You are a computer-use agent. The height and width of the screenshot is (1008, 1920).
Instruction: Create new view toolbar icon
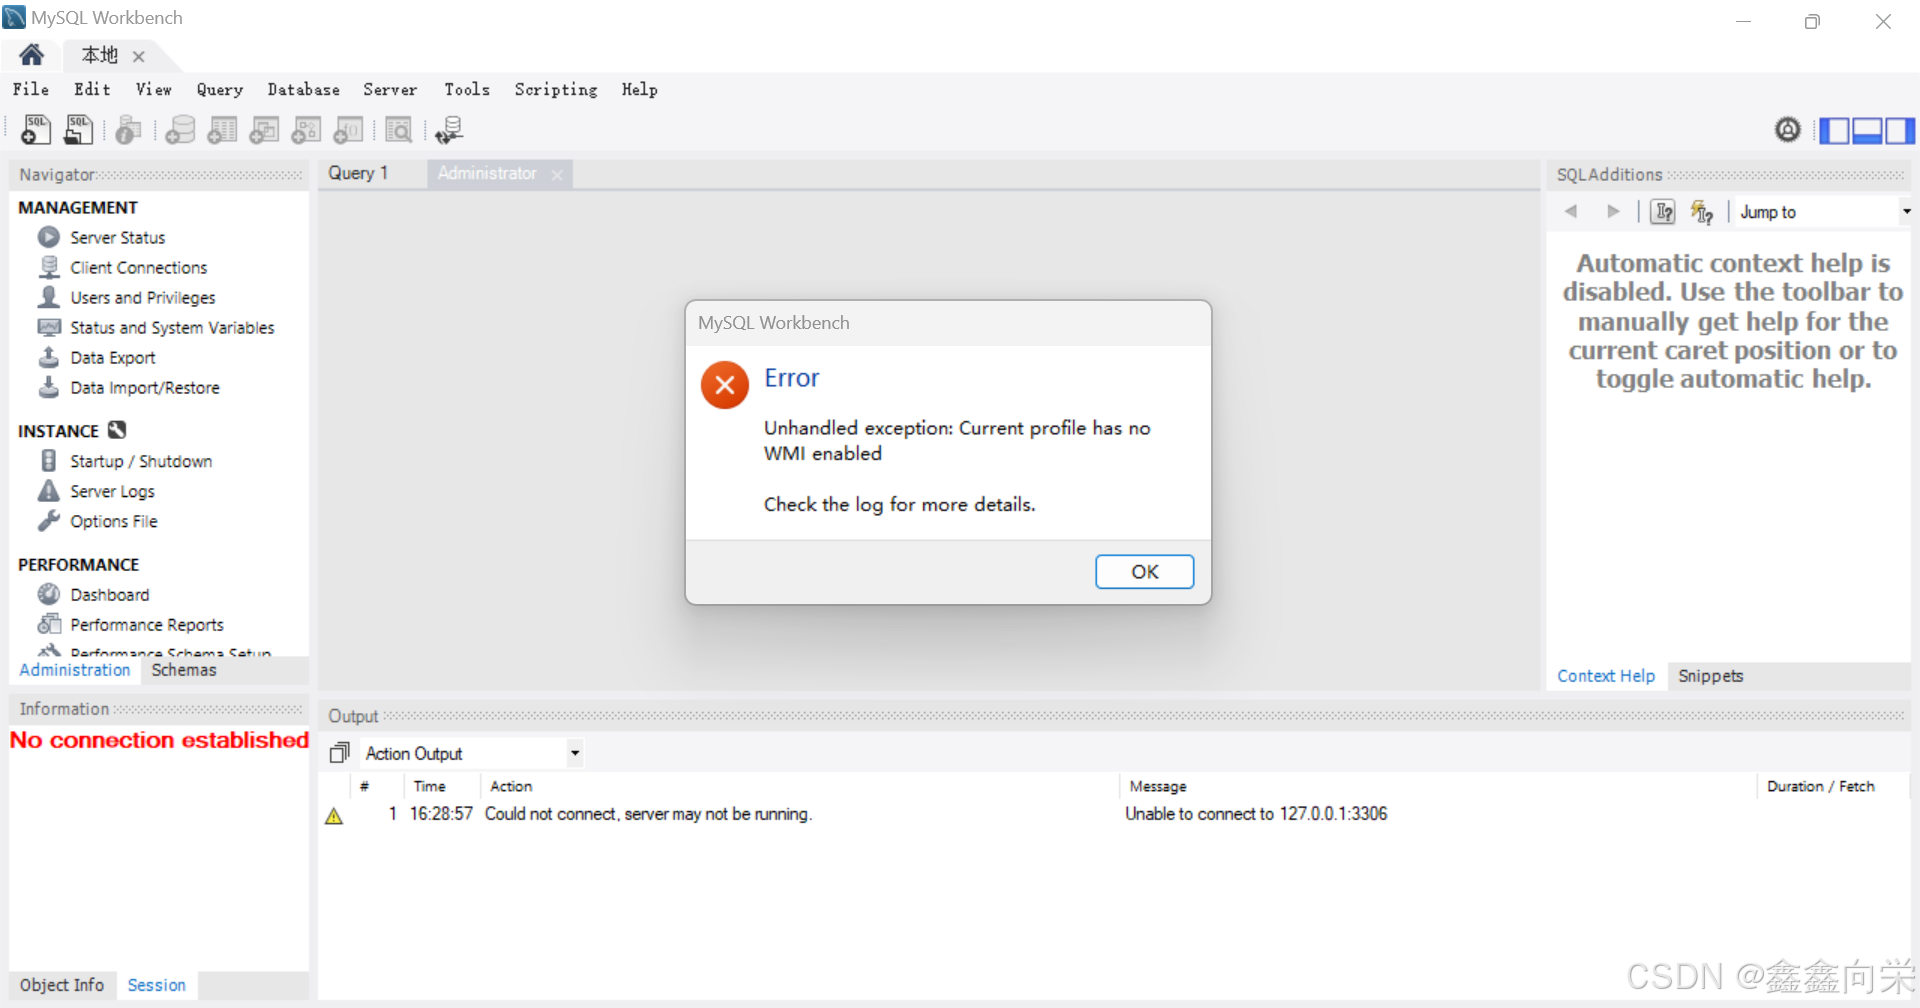(264, 130)
